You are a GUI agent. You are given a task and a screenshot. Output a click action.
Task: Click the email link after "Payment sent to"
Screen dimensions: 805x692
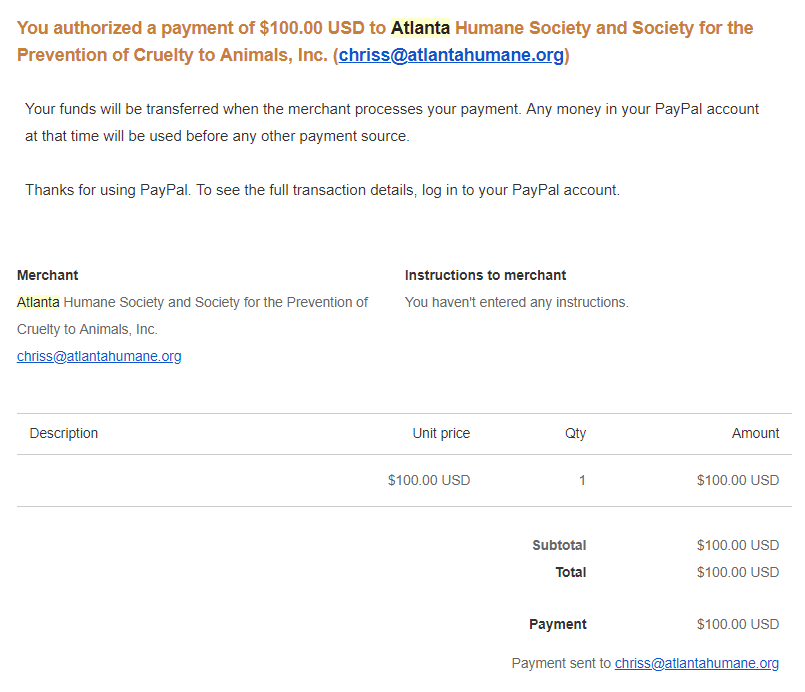pyautogui.click(x=696, y=663)
